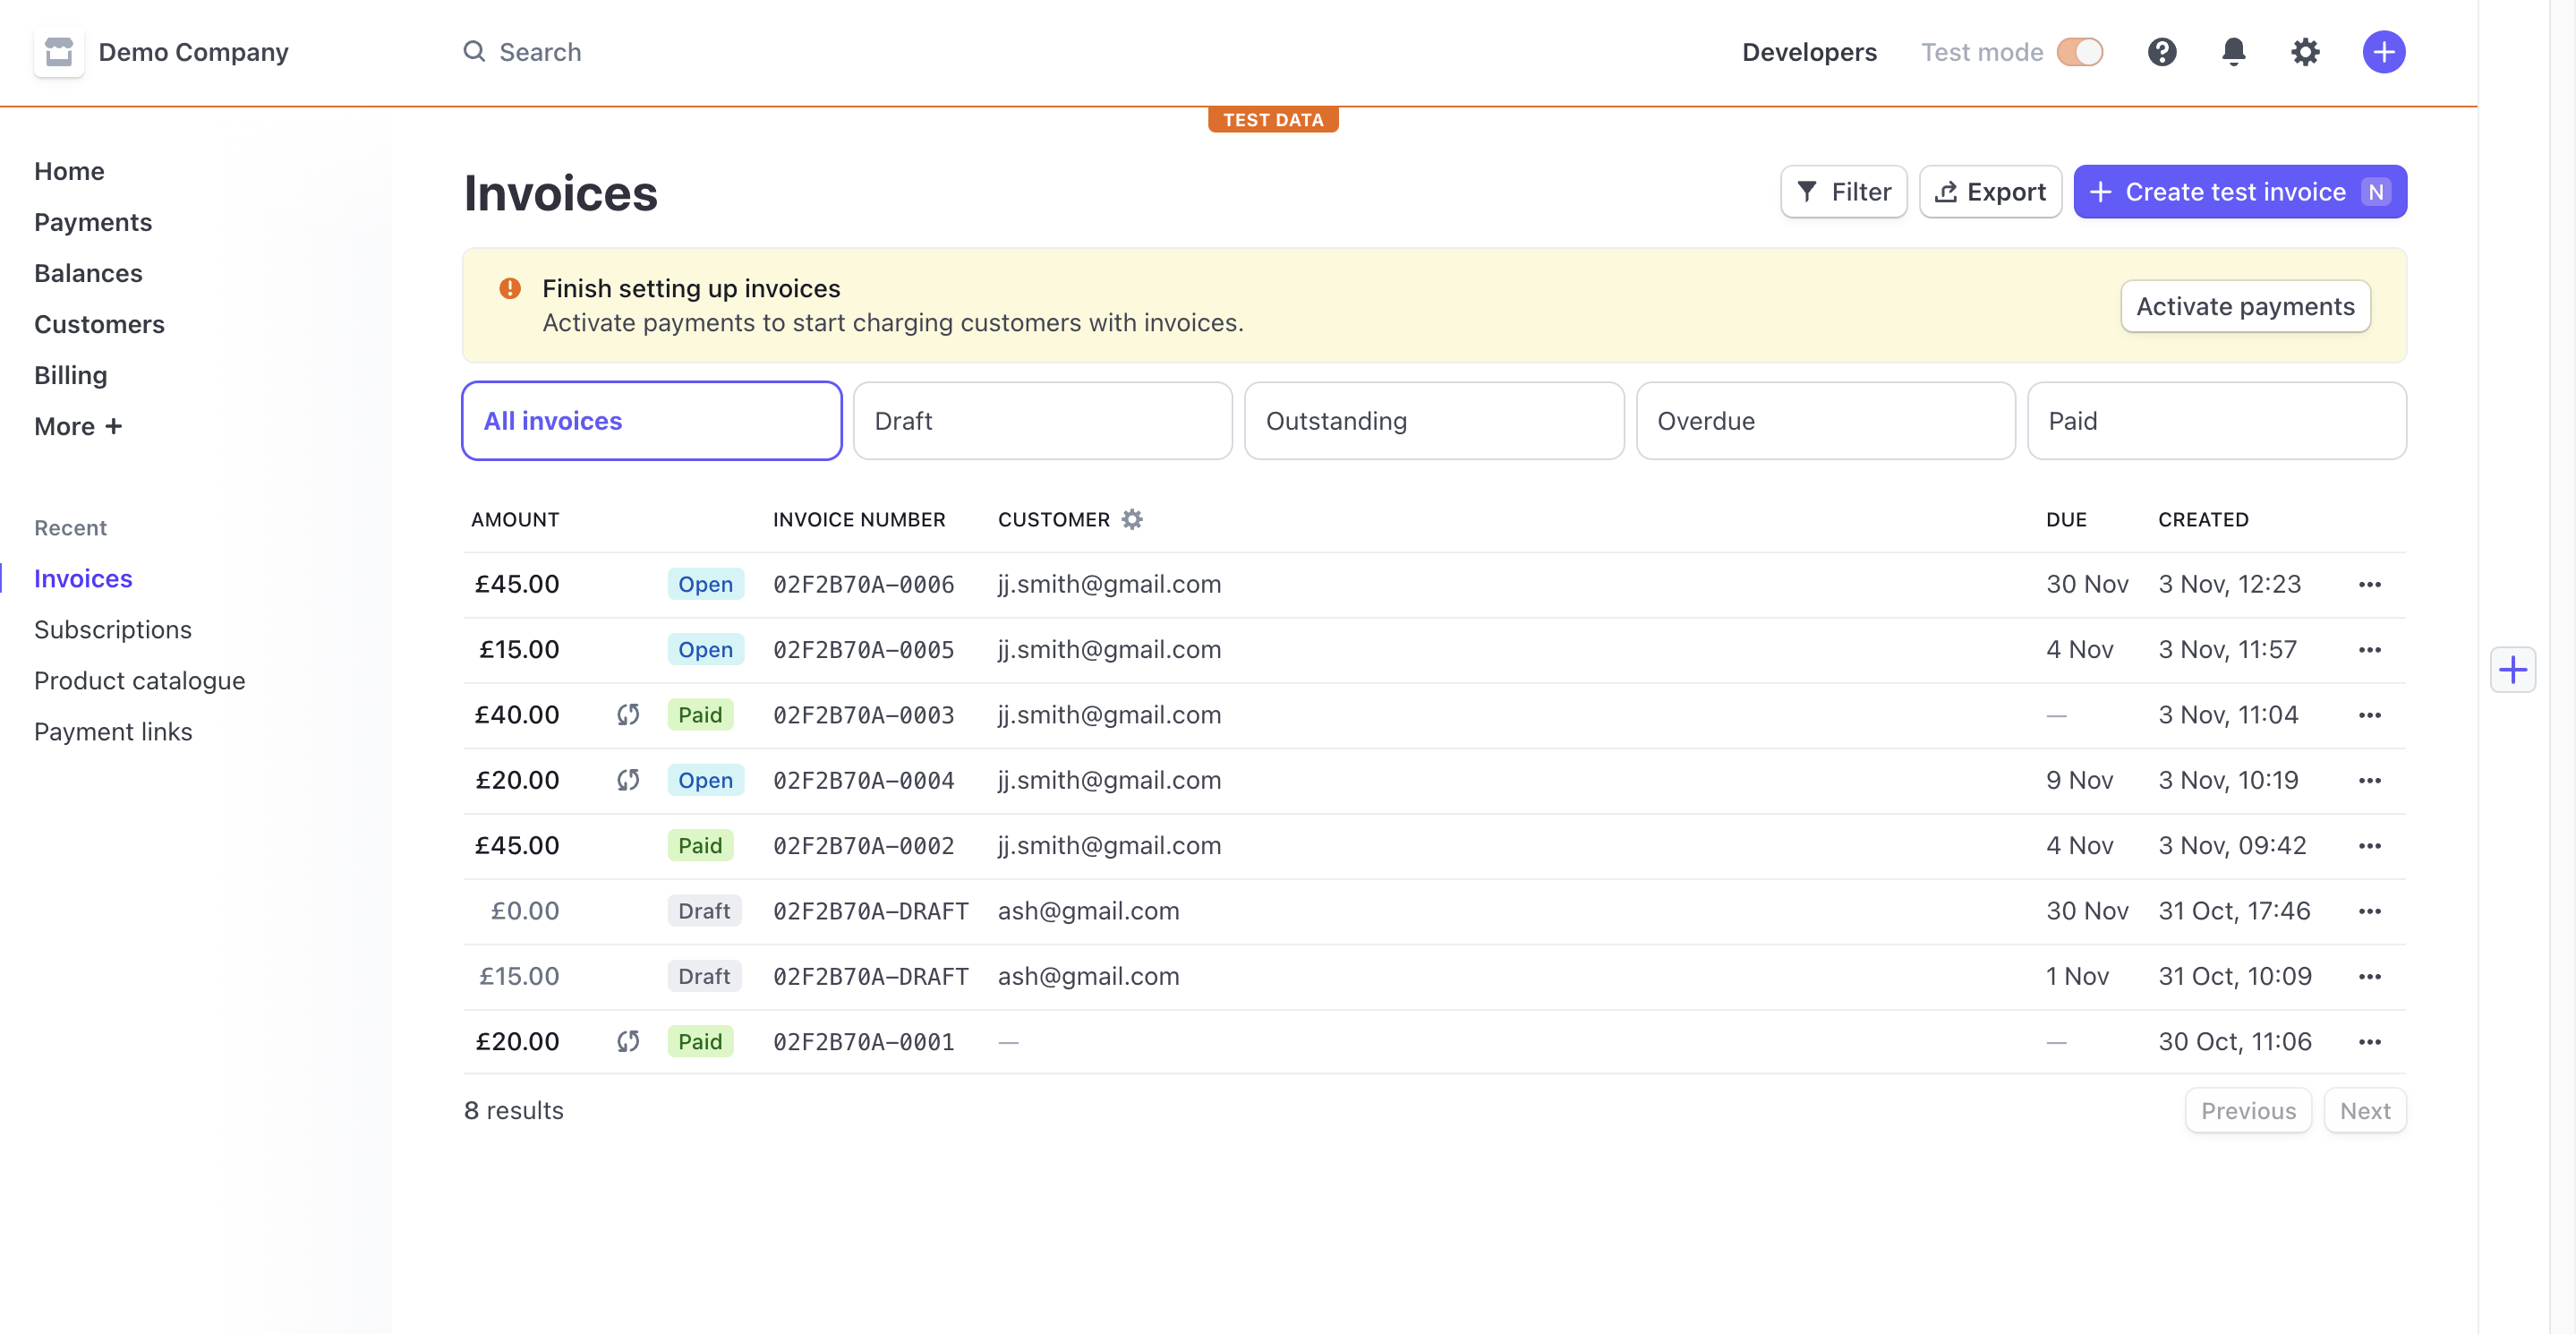This screenshot has height=1334, width=2576.
Task: Open the help question mark icon
Action: click(2161, 52)
